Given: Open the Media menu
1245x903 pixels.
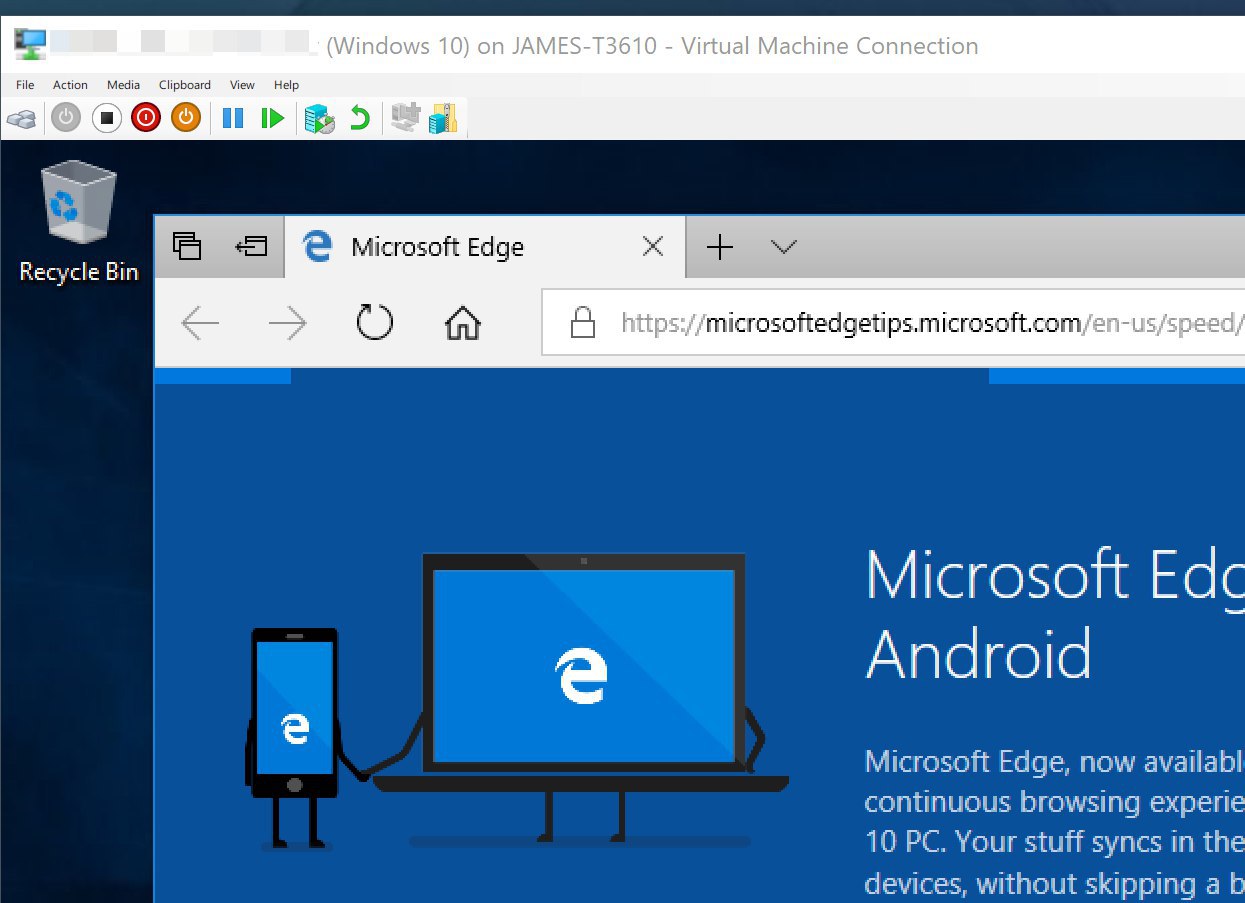Looking at the screenshot, I should 123,85.
